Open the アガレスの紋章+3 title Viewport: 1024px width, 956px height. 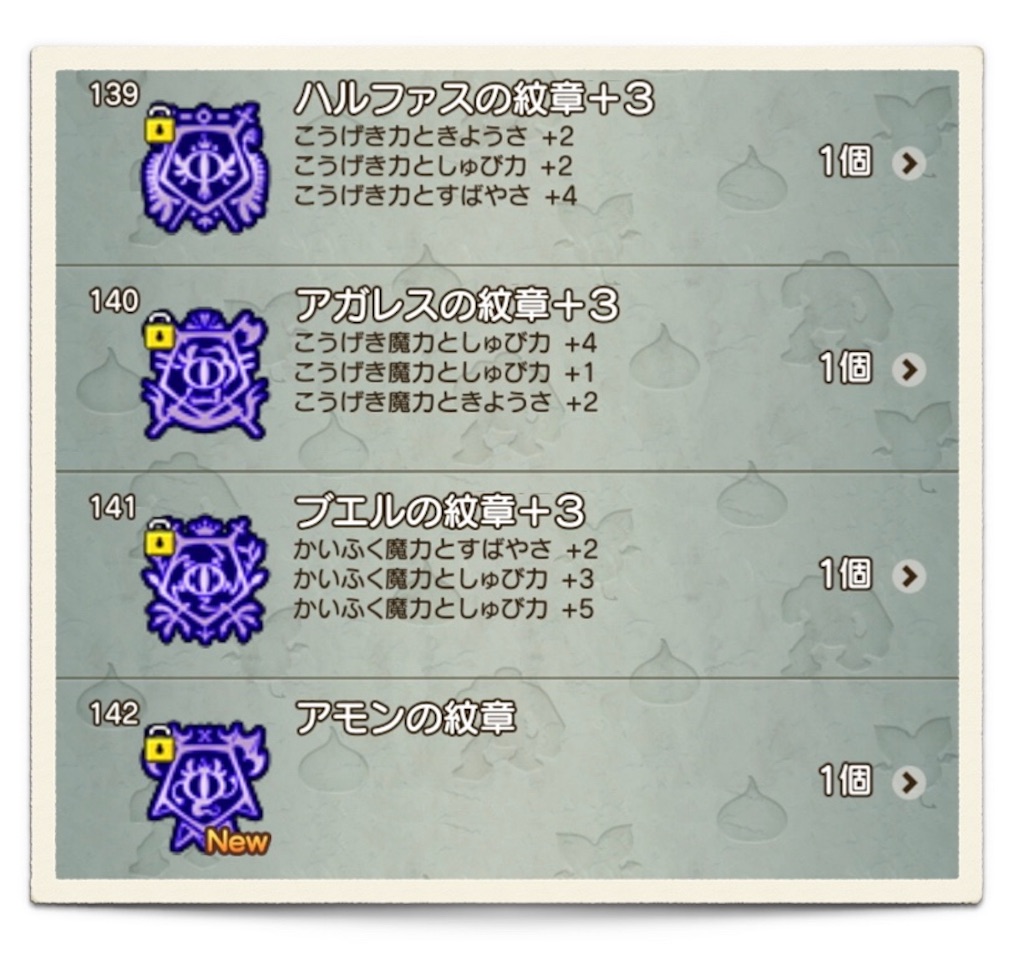coord(456,305)
